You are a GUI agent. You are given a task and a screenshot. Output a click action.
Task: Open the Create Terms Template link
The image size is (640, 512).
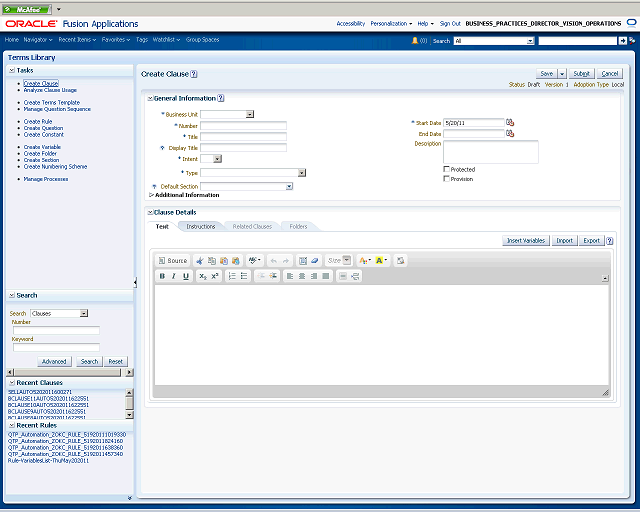pyautogui.click(x=51, y=102)
